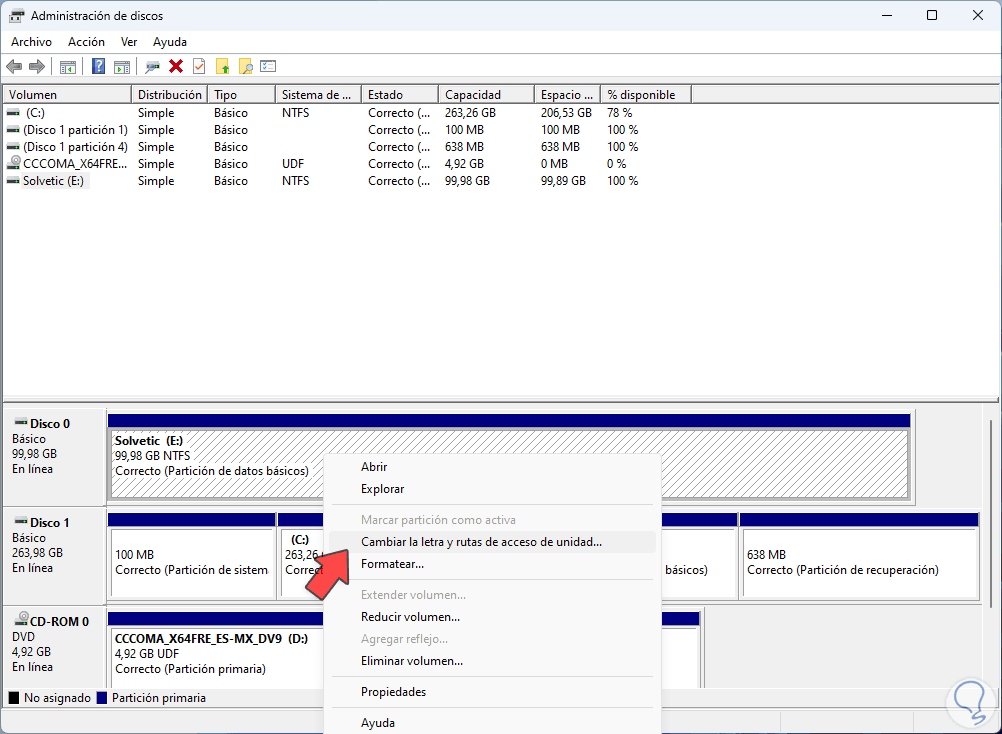Sort by the Capacidad column header
Viewport: 1002px width, 734px height.
(486, 95)
